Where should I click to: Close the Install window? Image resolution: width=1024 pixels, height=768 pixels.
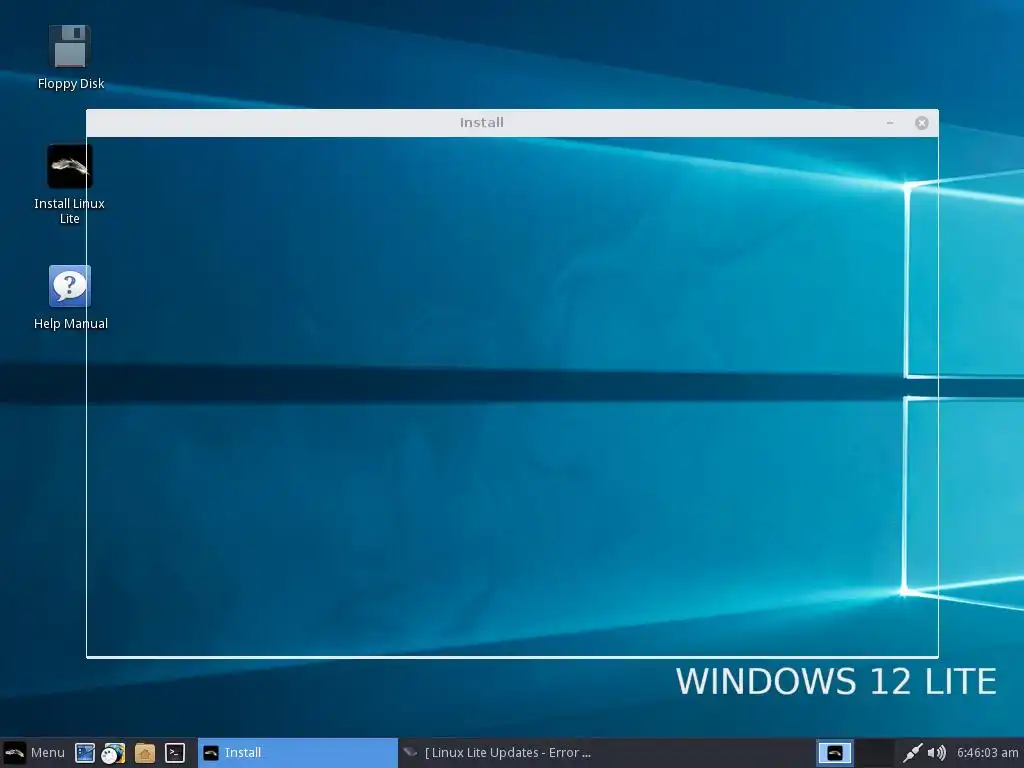[921, 123]
